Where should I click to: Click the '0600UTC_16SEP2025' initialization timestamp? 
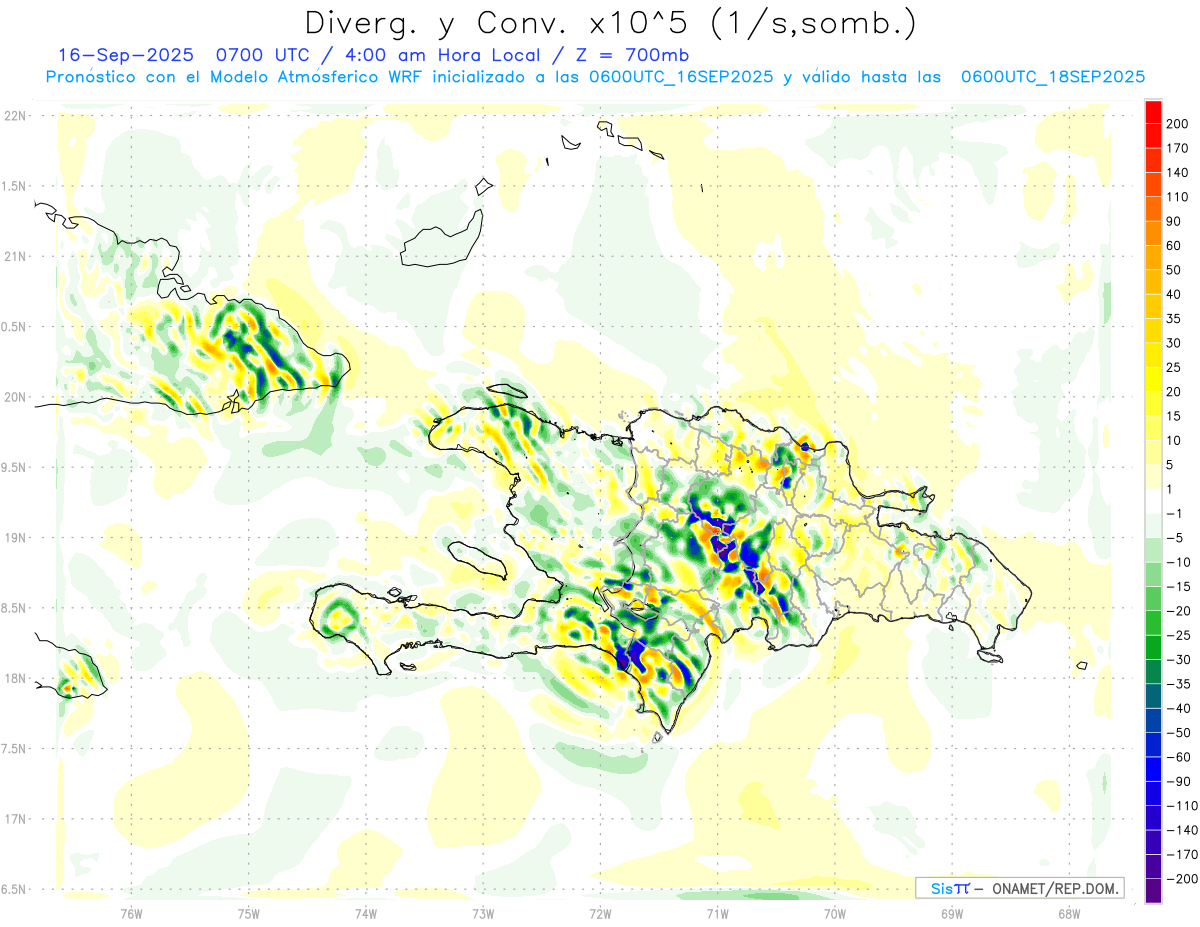(680, 77)
